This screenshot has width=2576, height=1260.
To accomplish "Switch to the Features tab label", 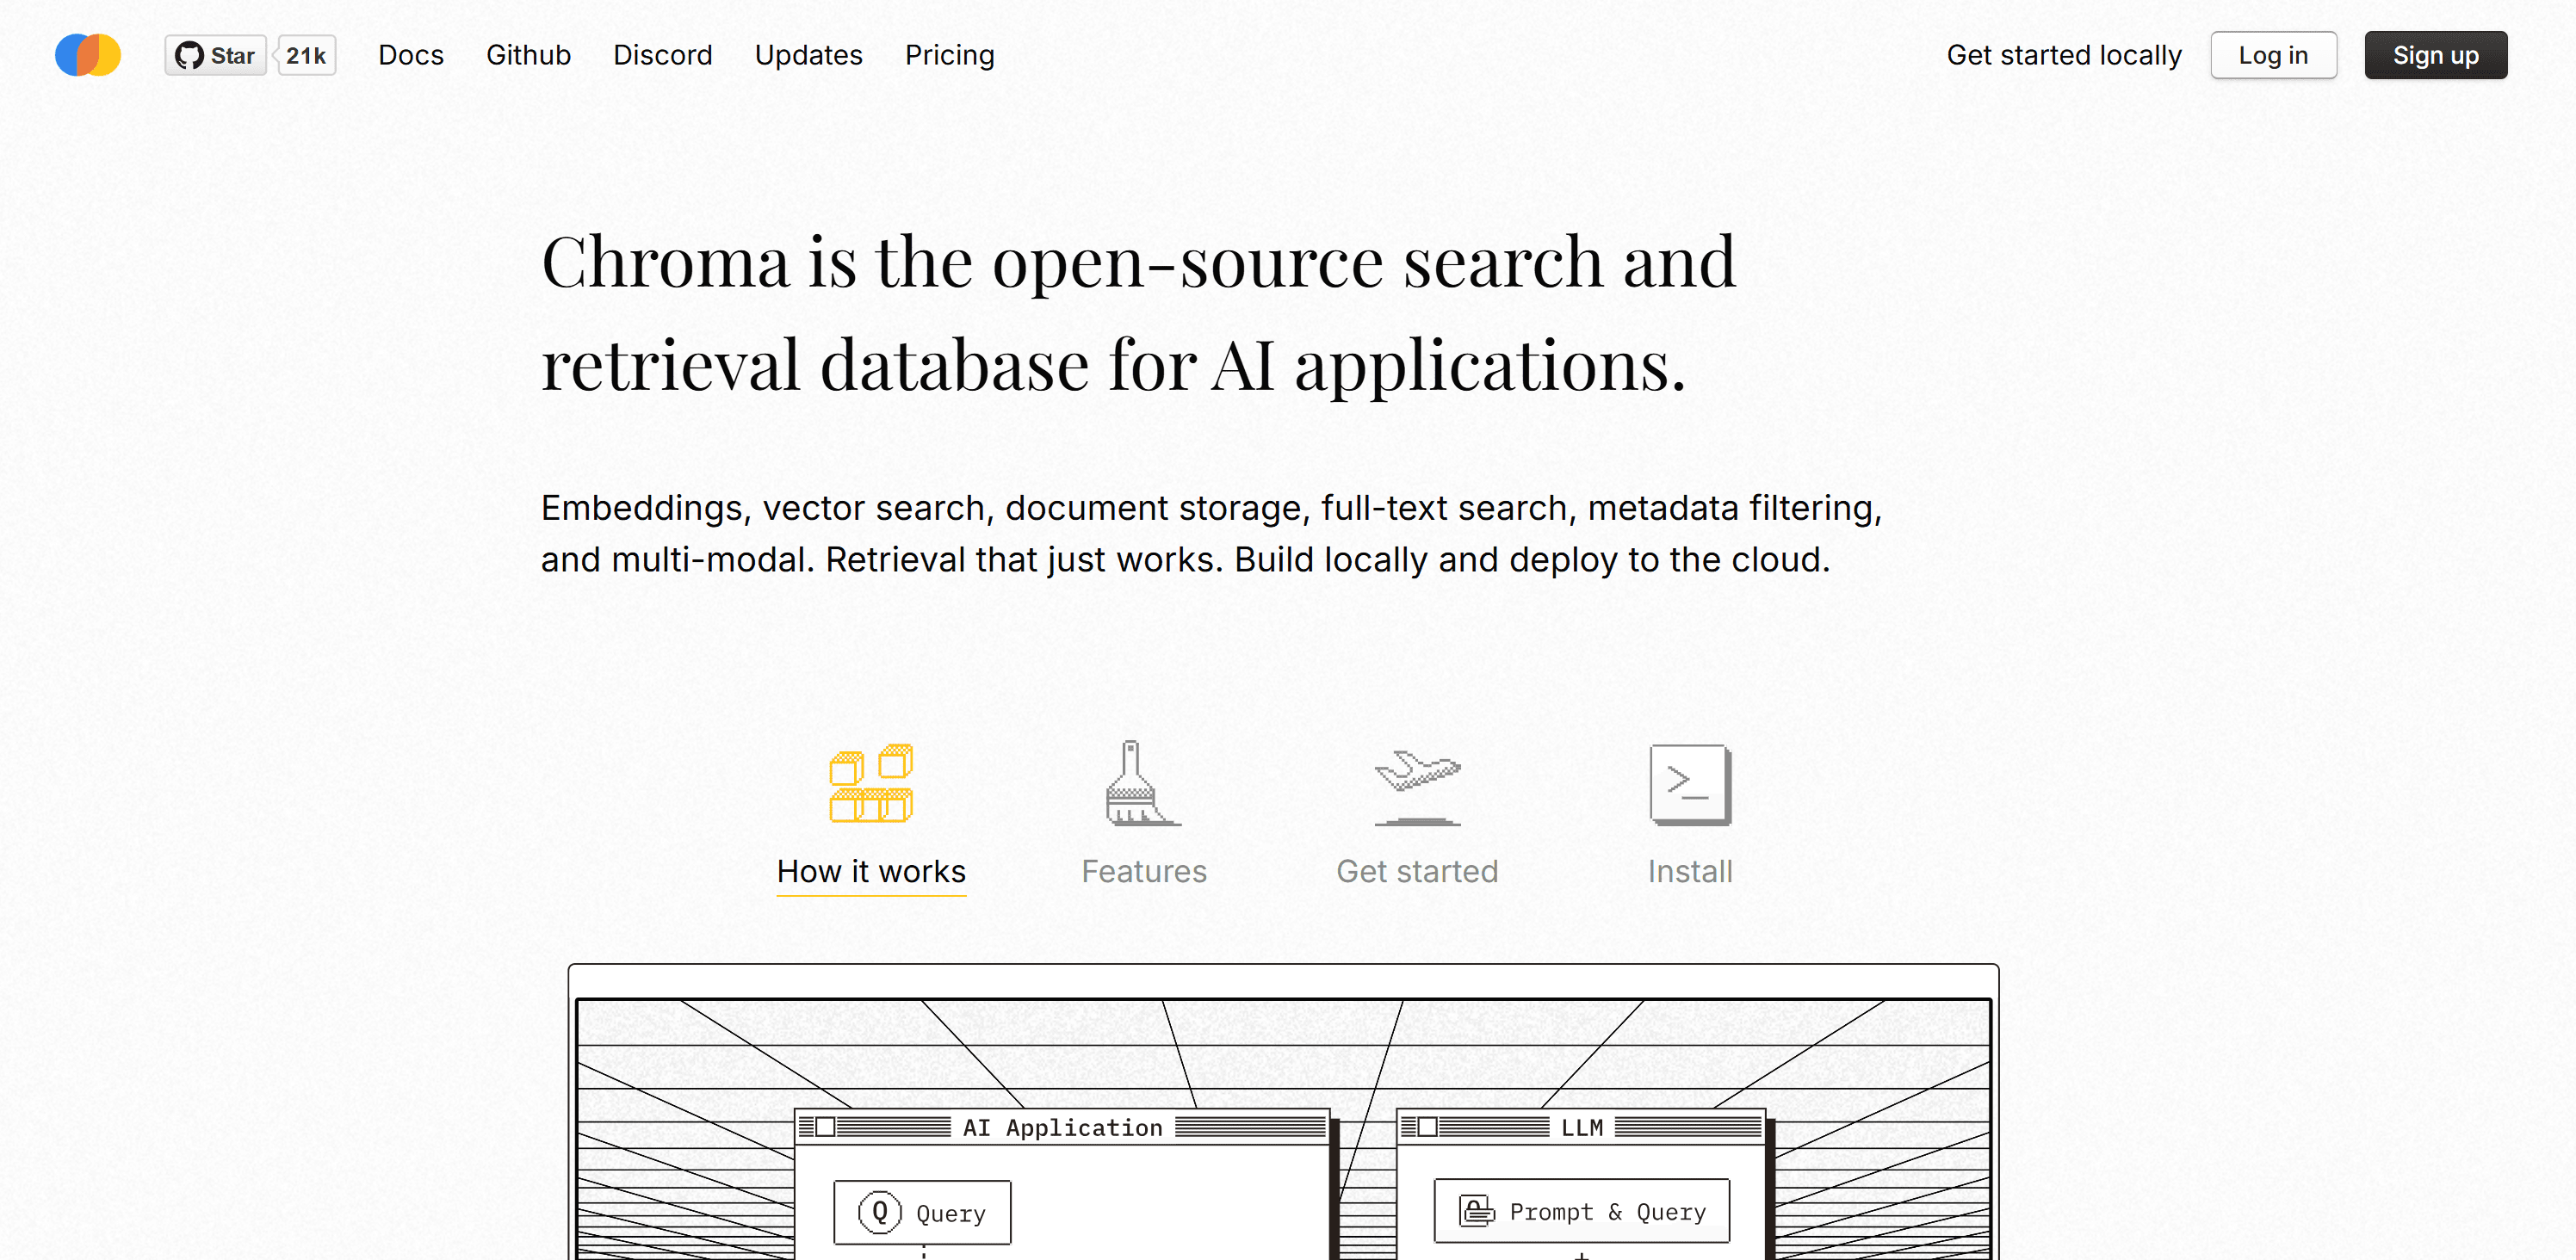I will (1143, 871).
